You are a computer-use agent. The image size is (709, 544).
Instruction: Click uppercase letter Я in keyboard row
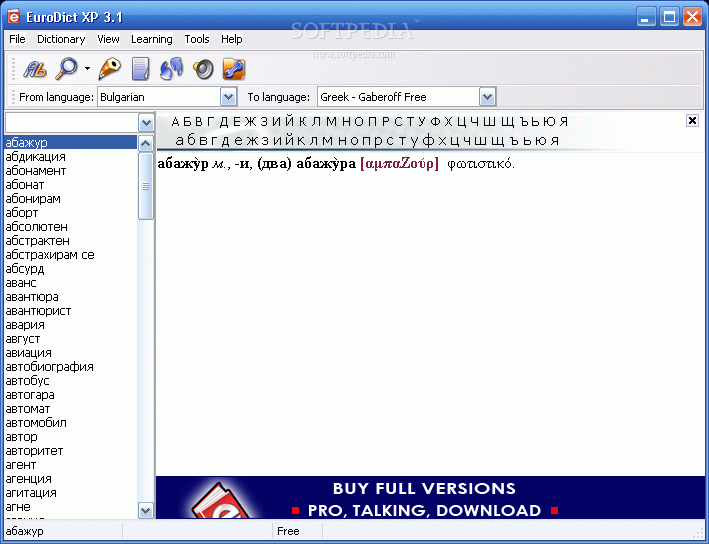tap(563, 121)
